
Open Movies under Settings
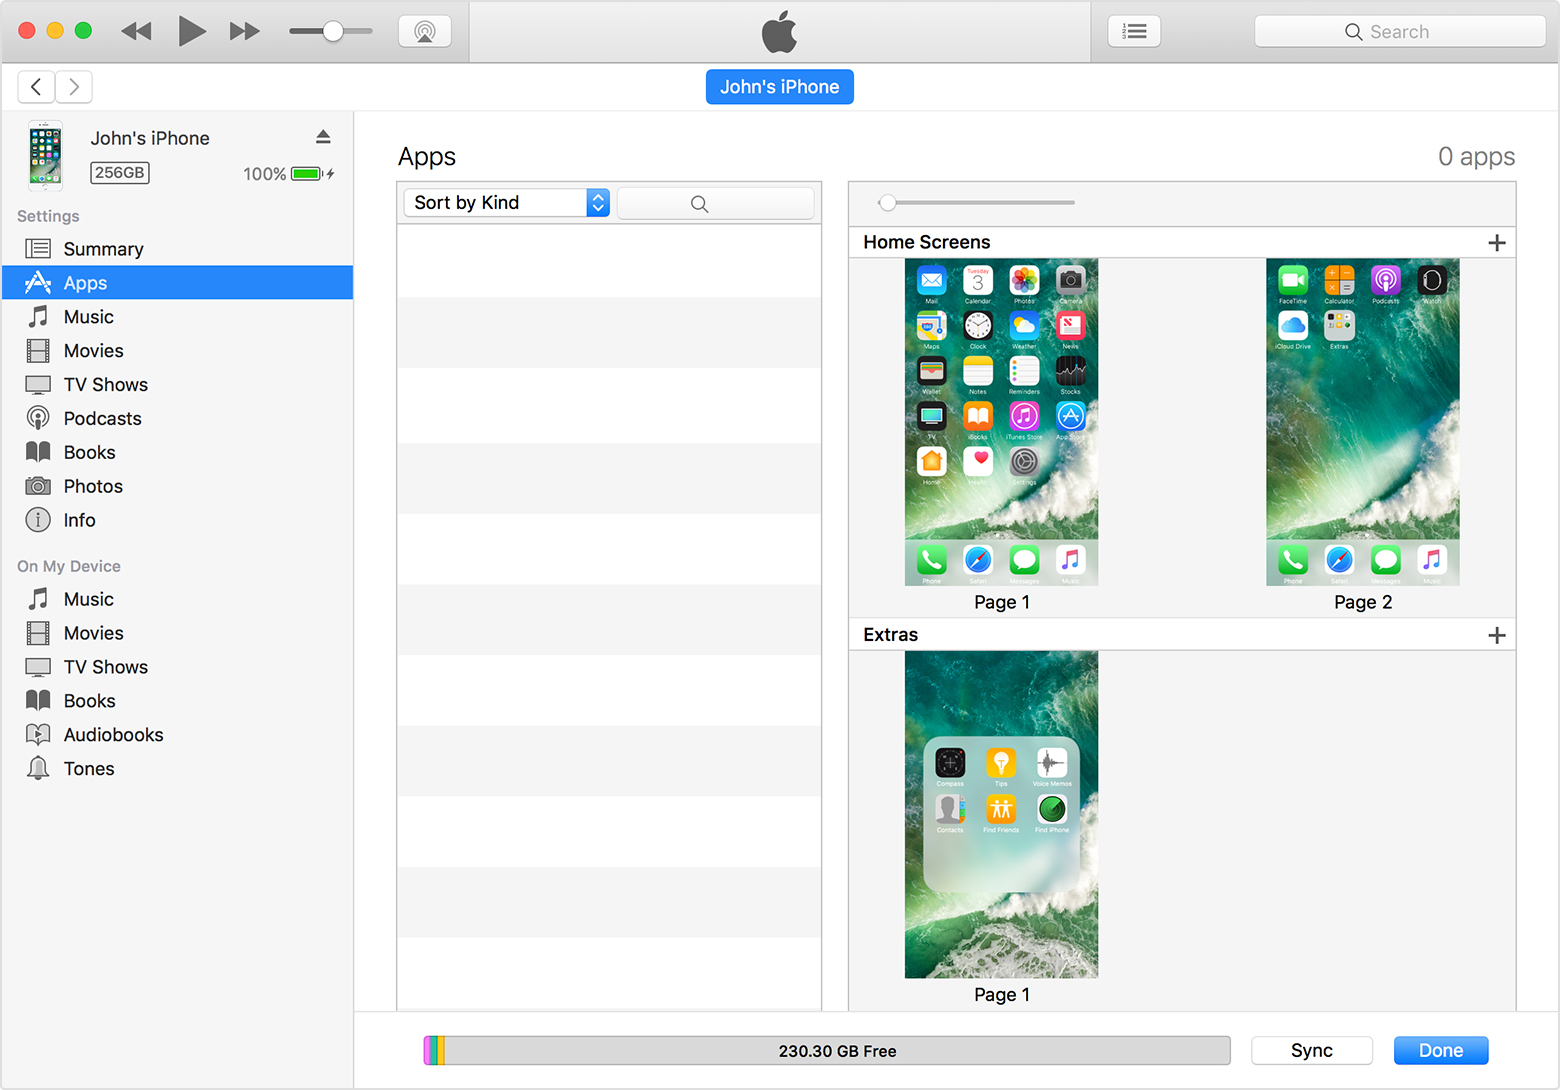point(177,351)
